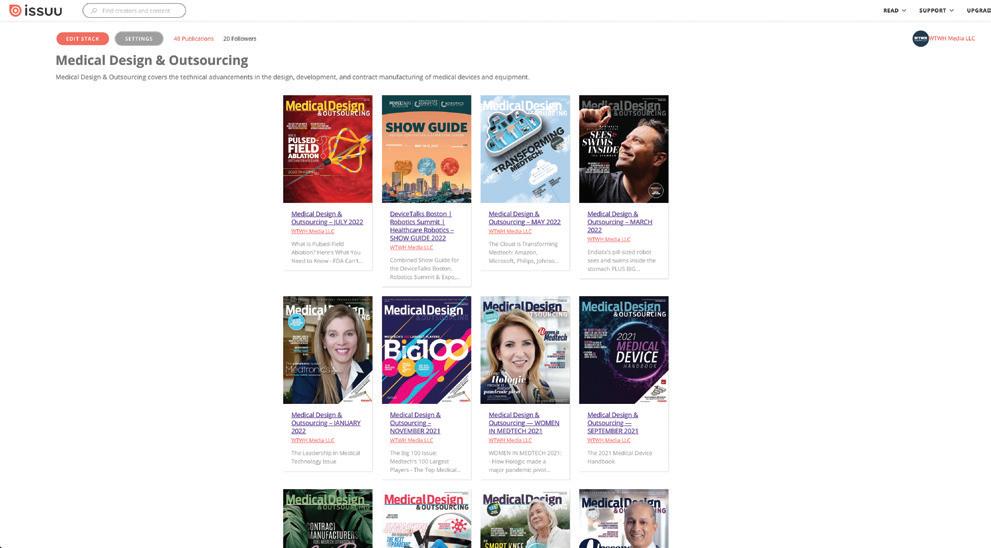Open the Show Guide cover thumbnail

(426, 149)
